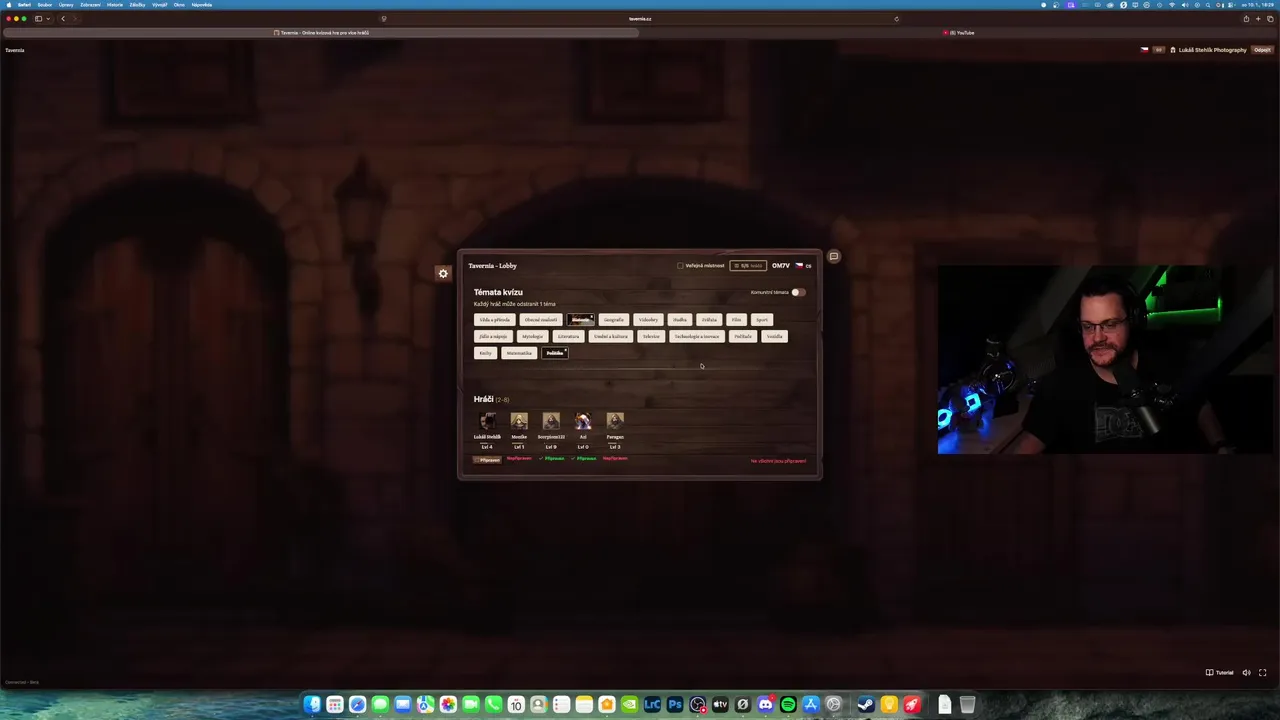Click Lukáš Stehlík player avatar
The height and width of the screenshot is (720, 1280).
point(487,421)
